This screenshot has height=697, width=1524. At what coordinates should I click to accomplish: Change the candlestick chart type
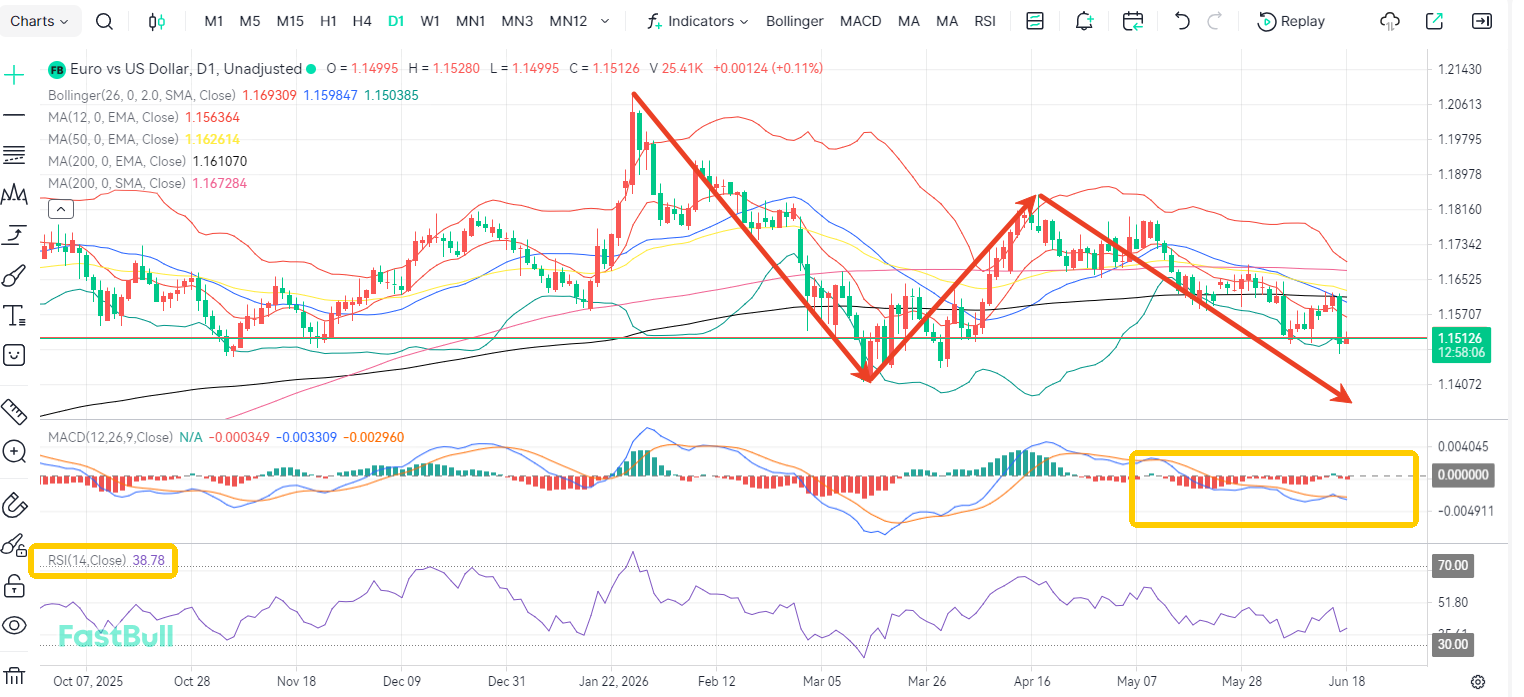(155, 21)
